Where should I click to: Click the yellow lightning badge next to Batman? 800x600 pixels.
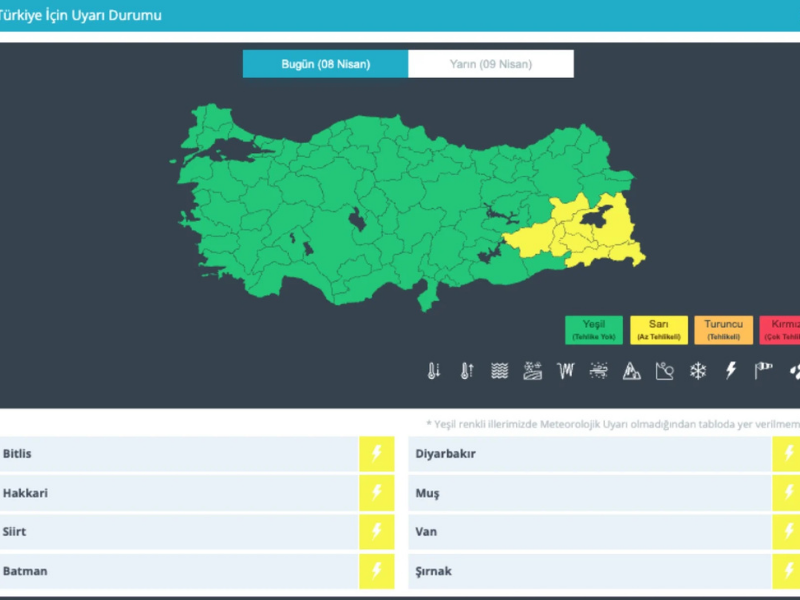click(x=377, y=571)
